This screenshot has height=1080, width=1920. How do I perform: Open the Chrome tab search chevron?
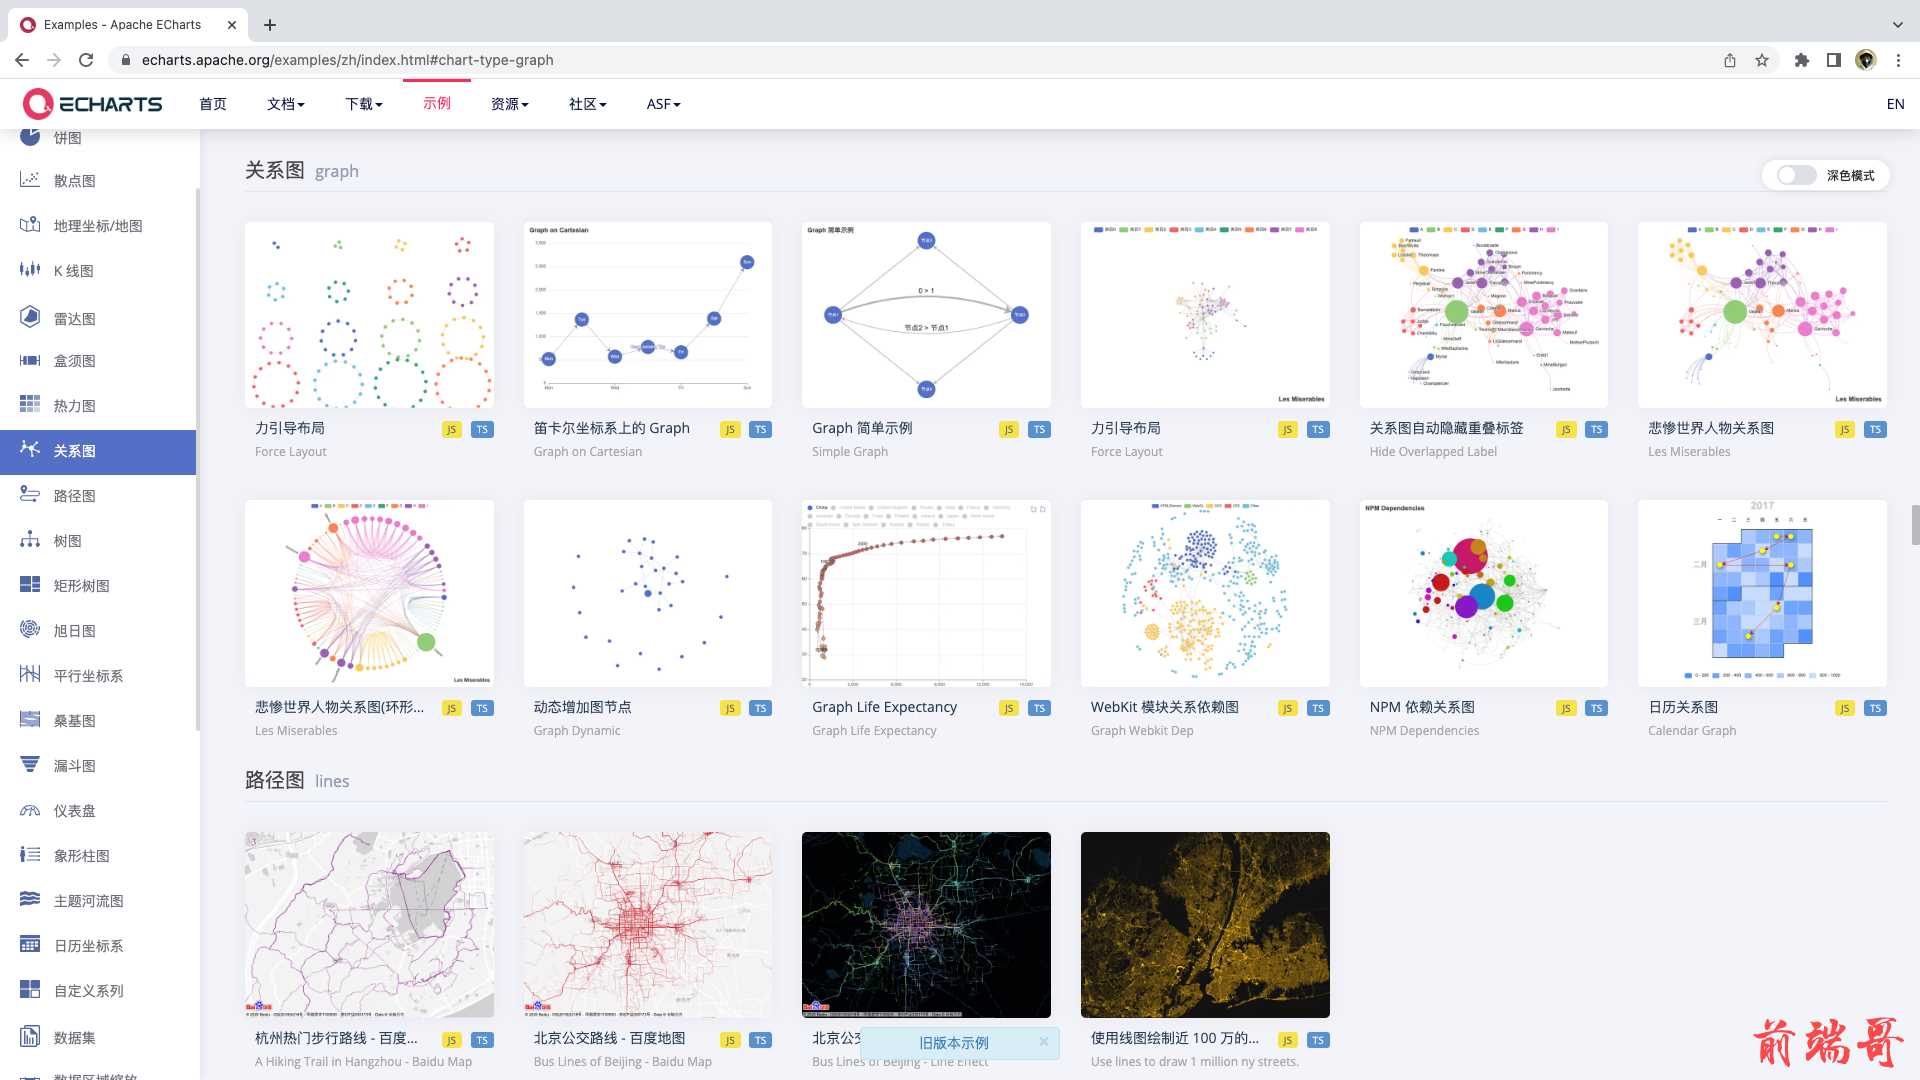[1898, 24]
